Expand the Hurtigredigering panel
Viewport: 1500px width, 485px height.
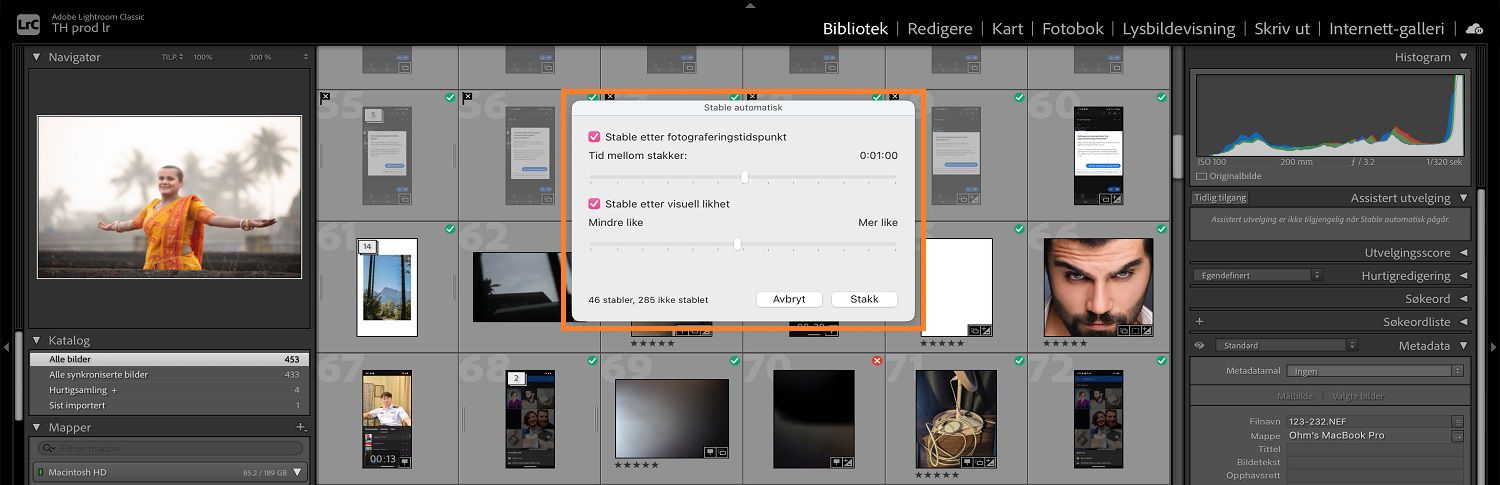1463,275
